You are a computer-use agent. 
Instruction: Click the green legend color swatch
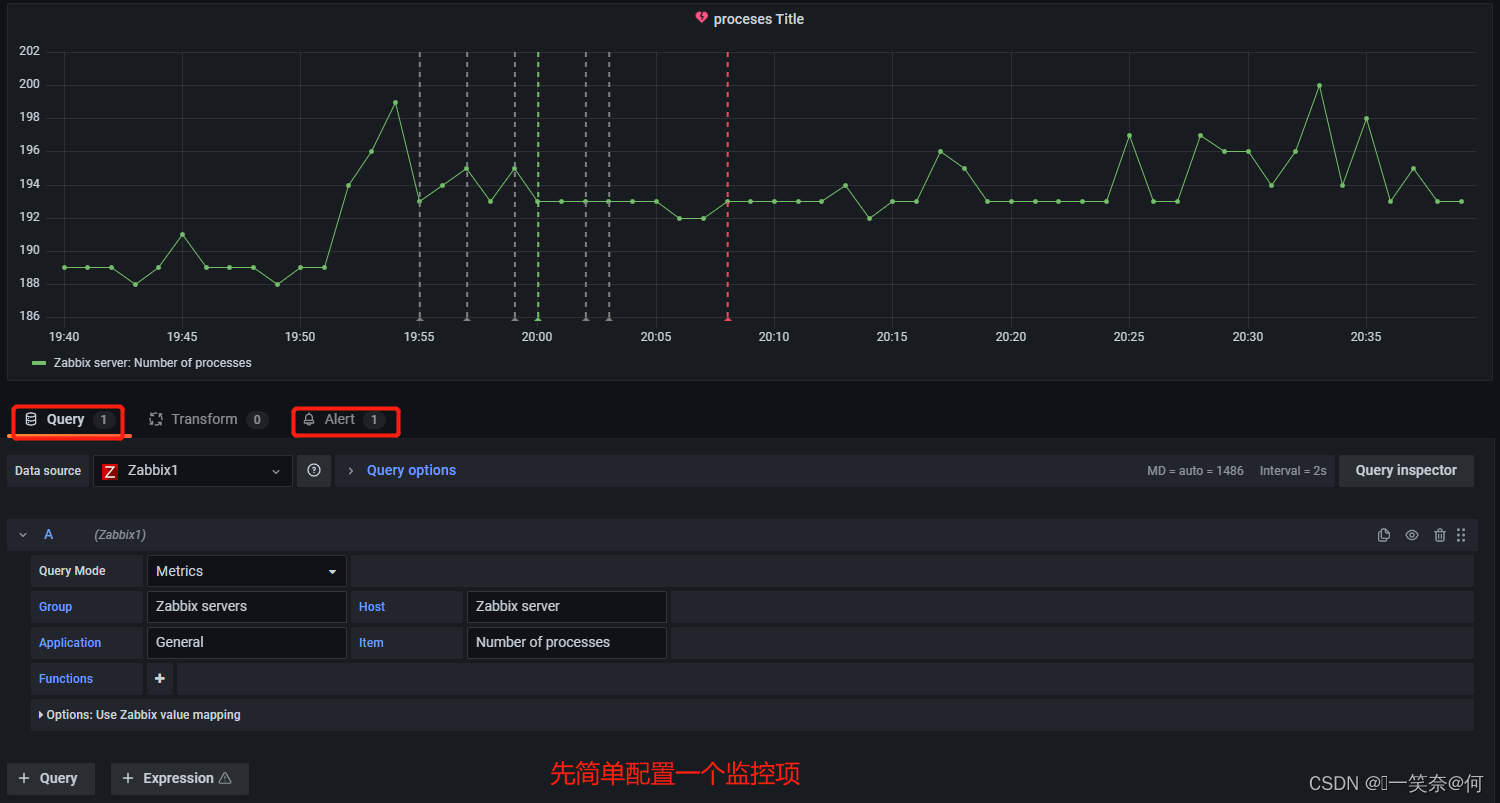pyautogui.click(x=39, y=363)
